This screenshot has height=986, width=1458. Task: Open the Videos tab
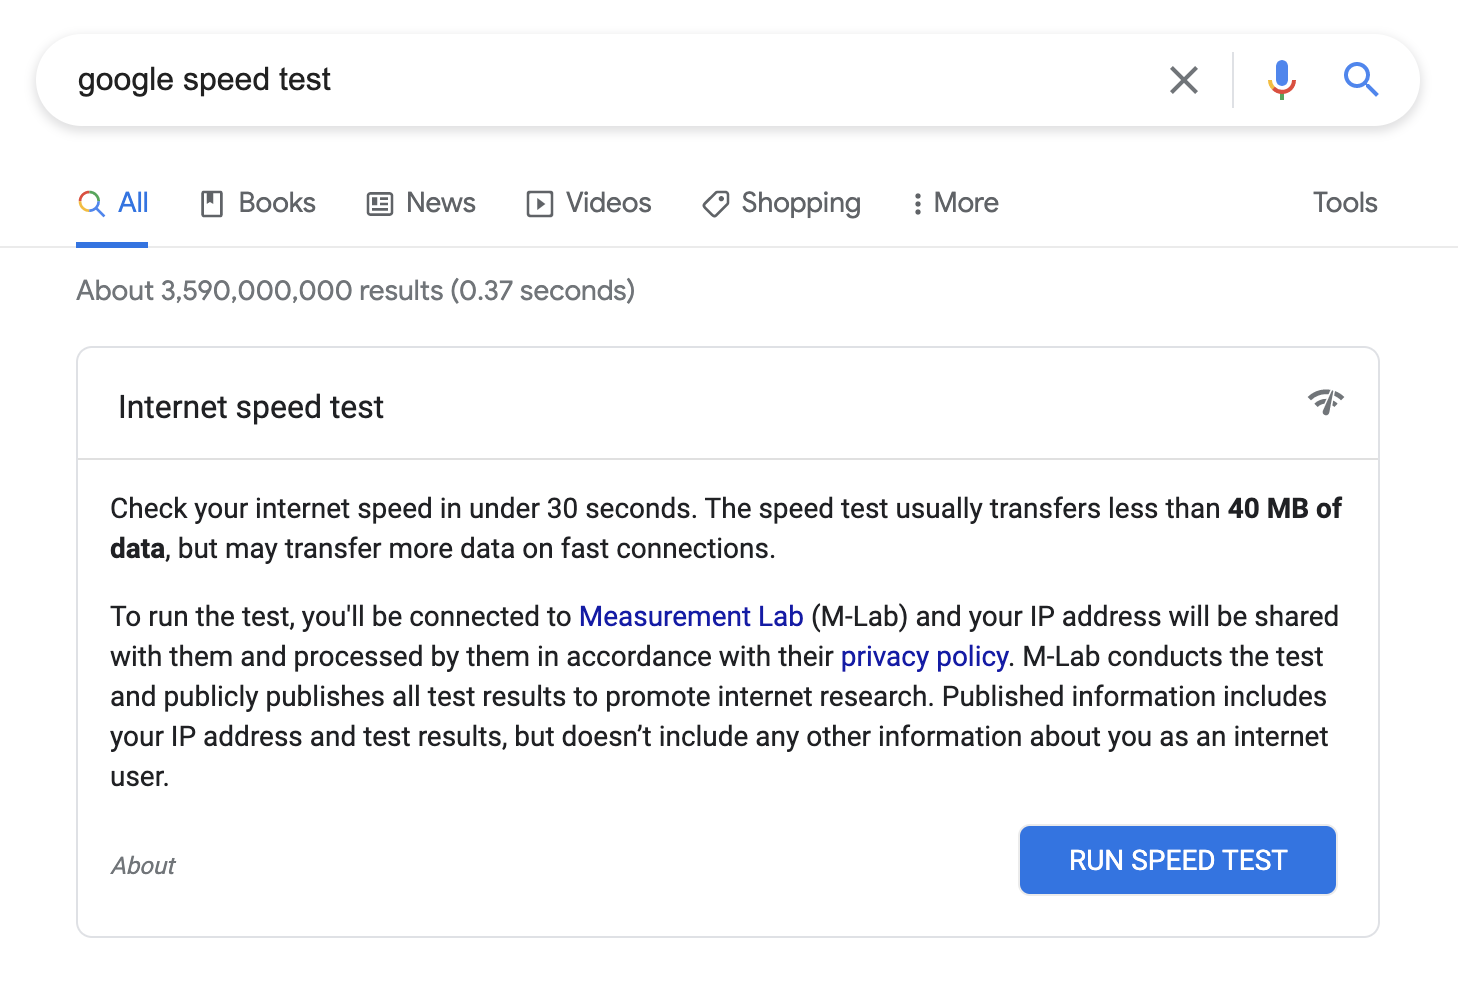click(x=589, y=203)
